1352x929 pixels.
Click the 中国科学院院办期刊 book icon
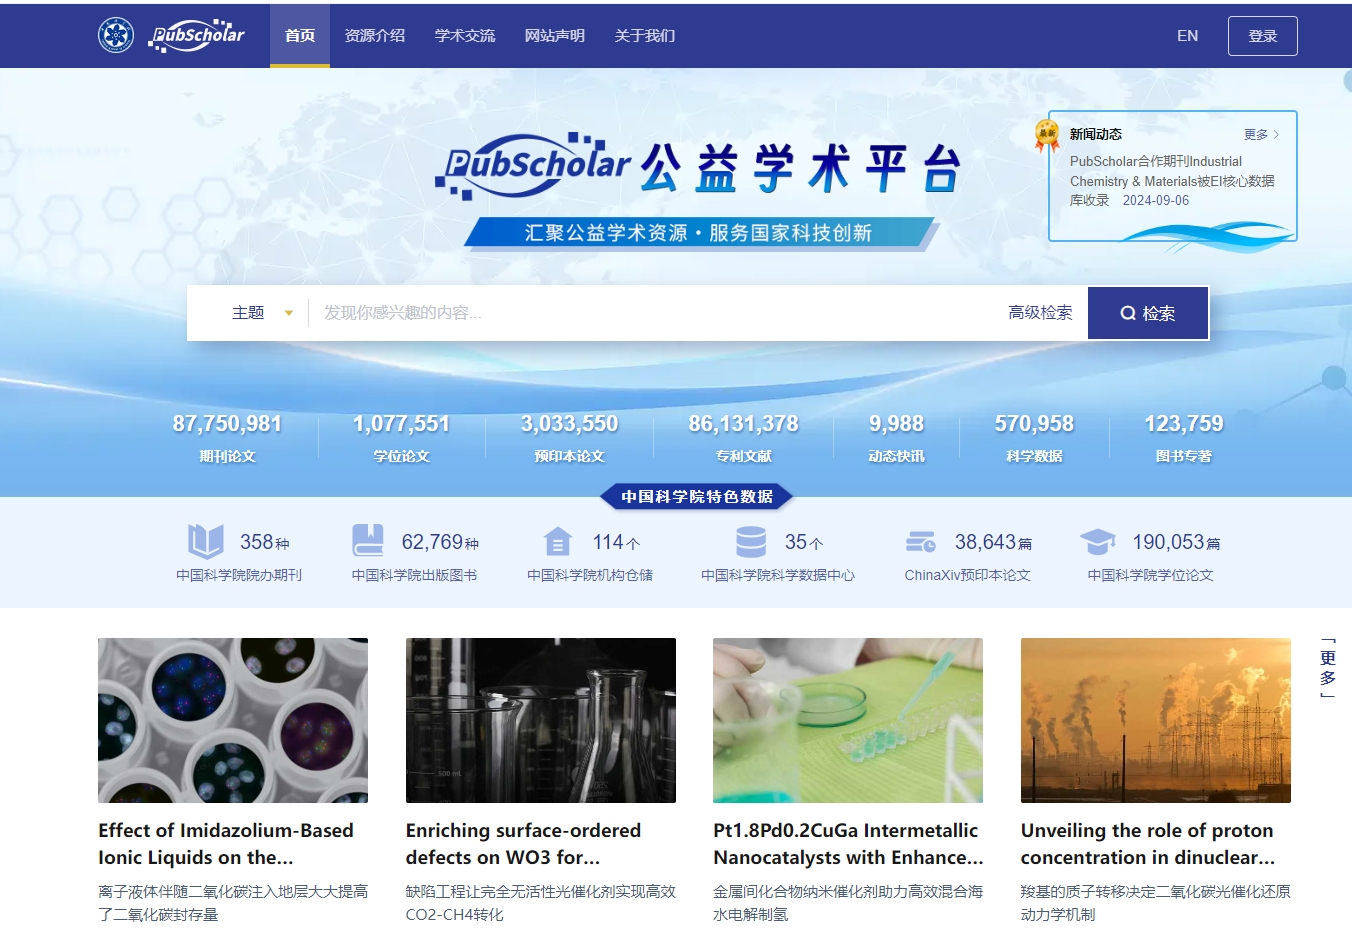click(x=206, y=541)
